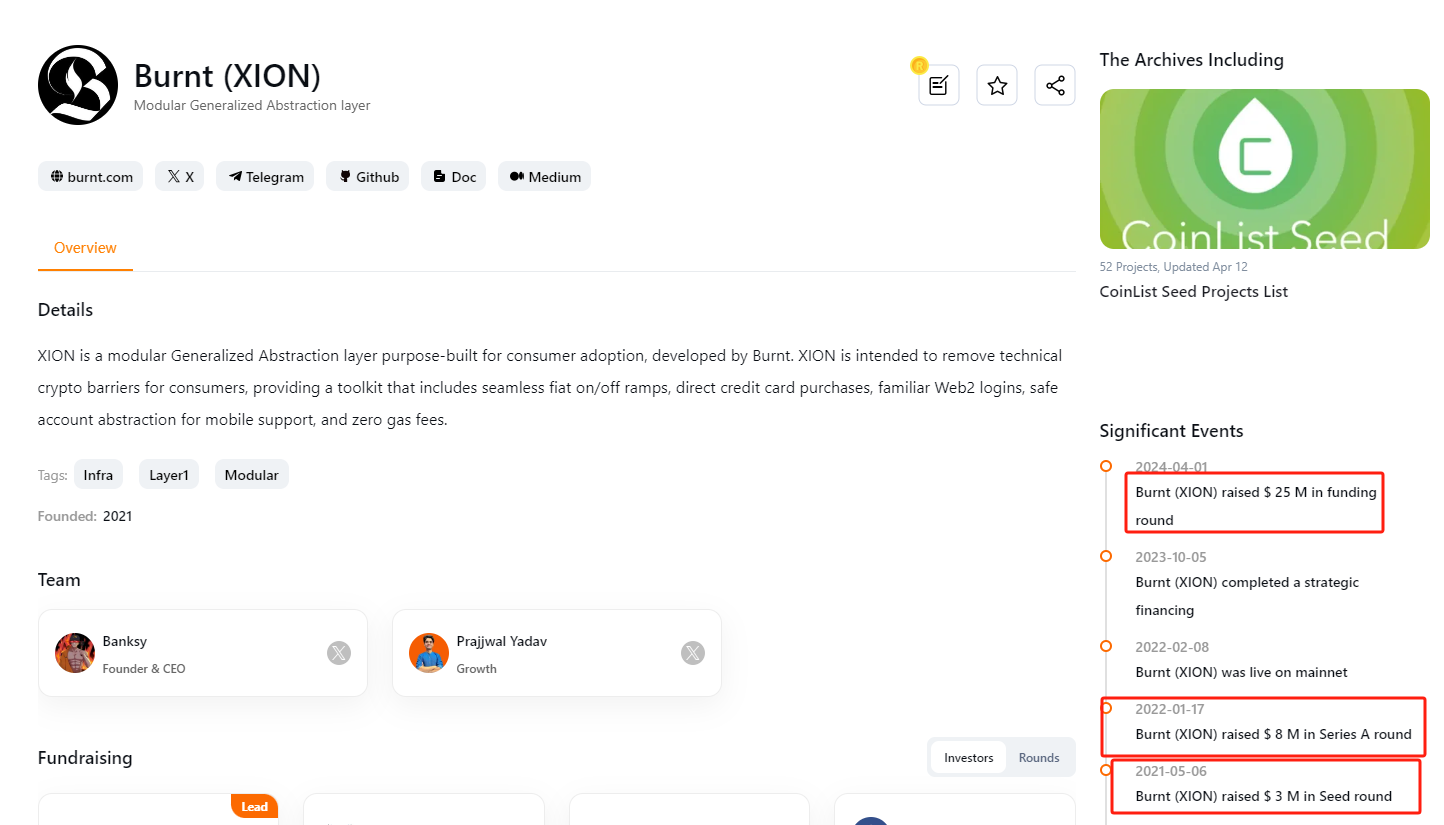Favorite the project with the star icon
1444x825 pixels.
(997, 86)
